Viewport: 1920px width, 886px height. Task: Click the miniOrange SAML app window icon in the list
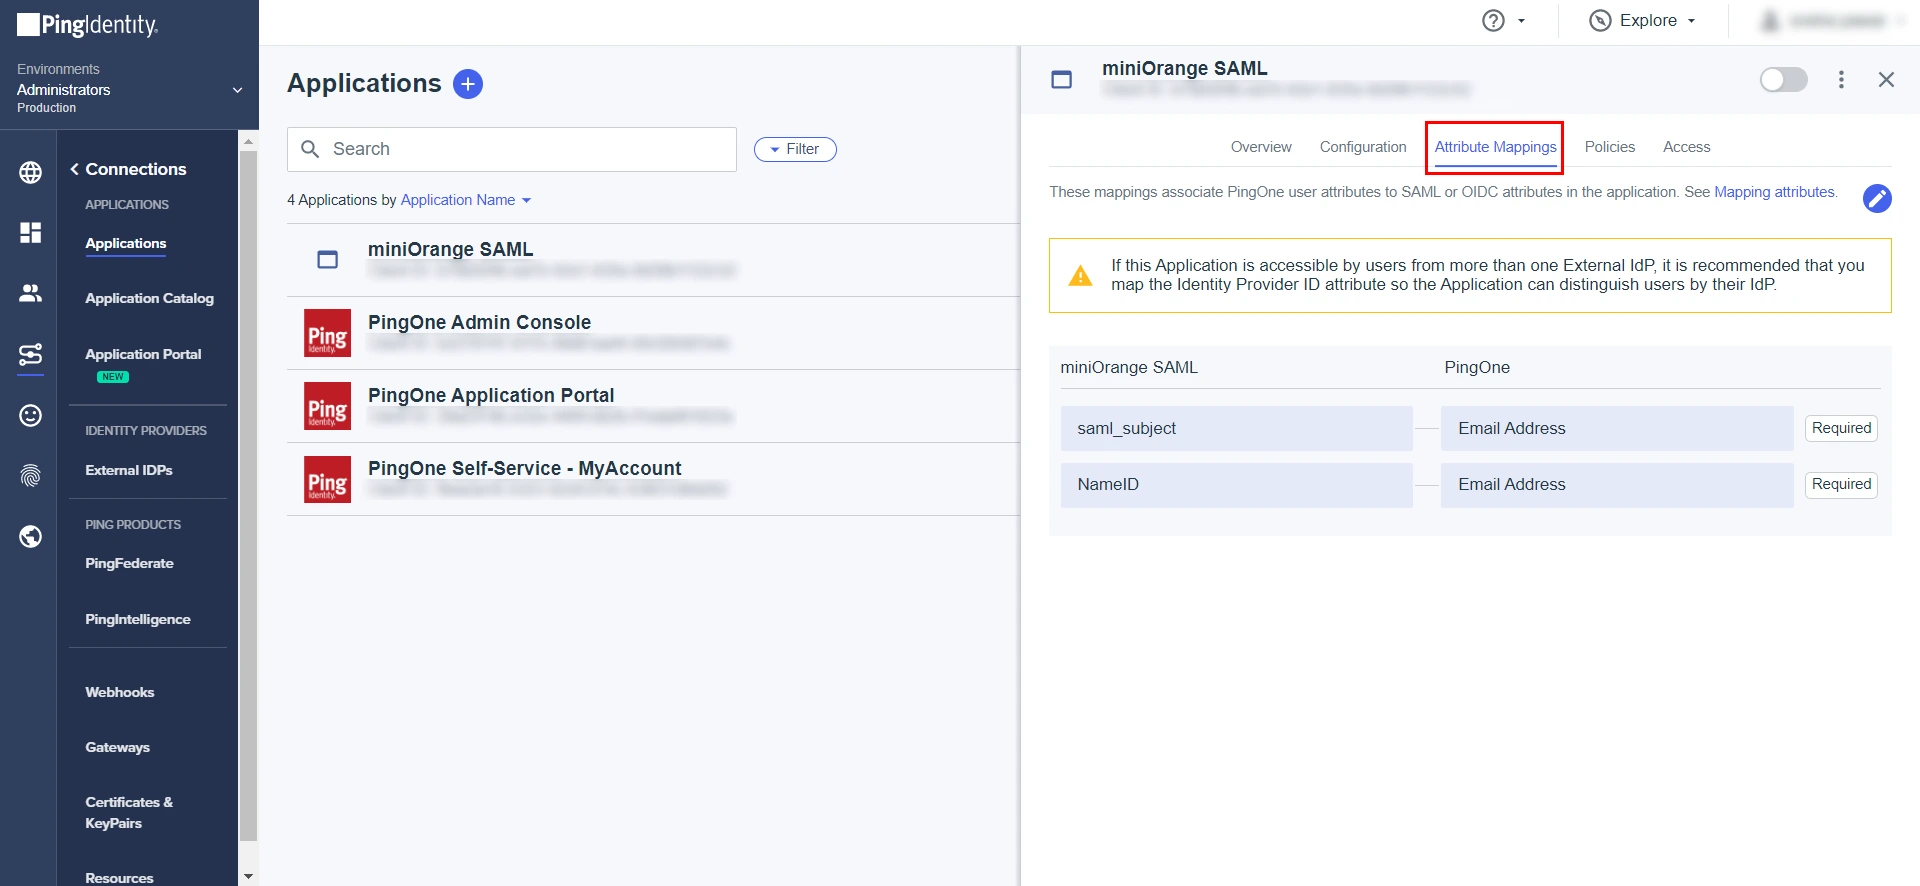(x=328, y=260)
